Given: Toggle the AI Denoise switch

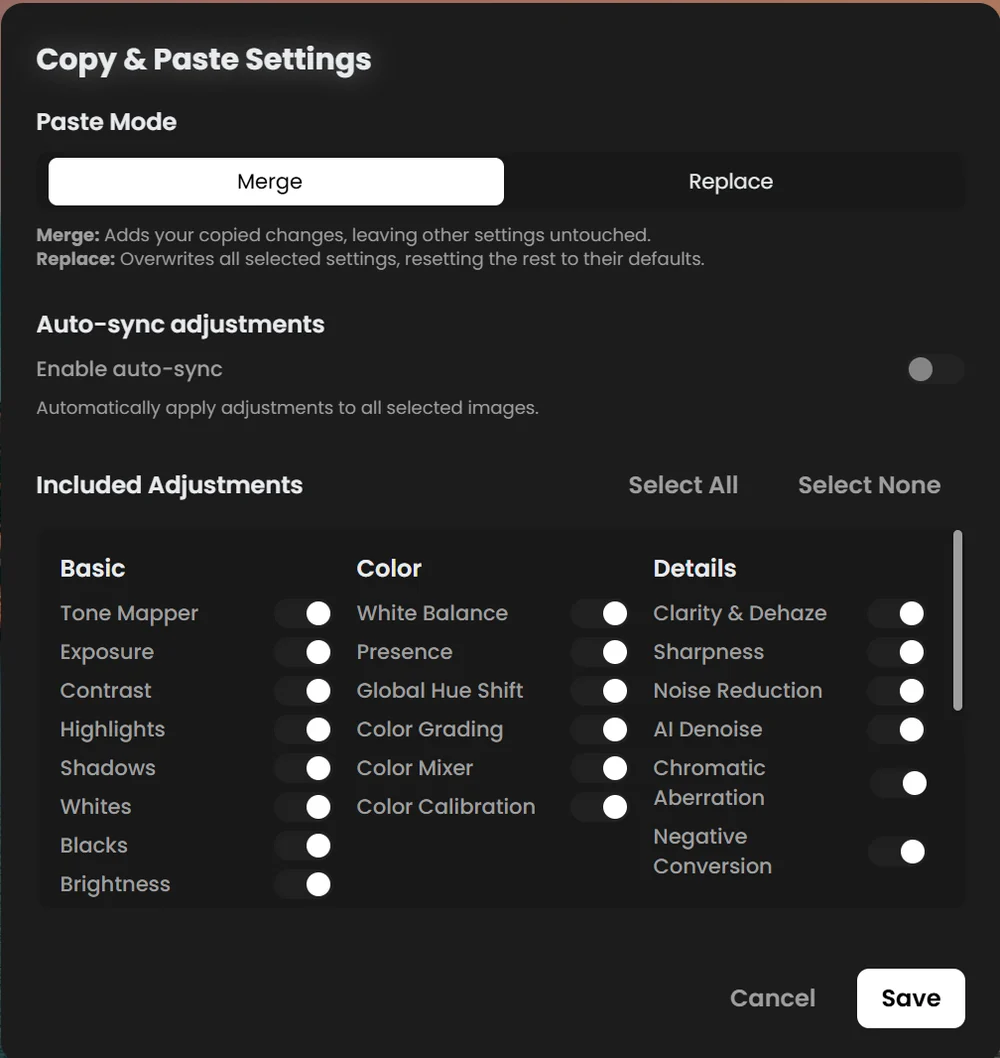Looking at the screenshot, I should (897, 729).
